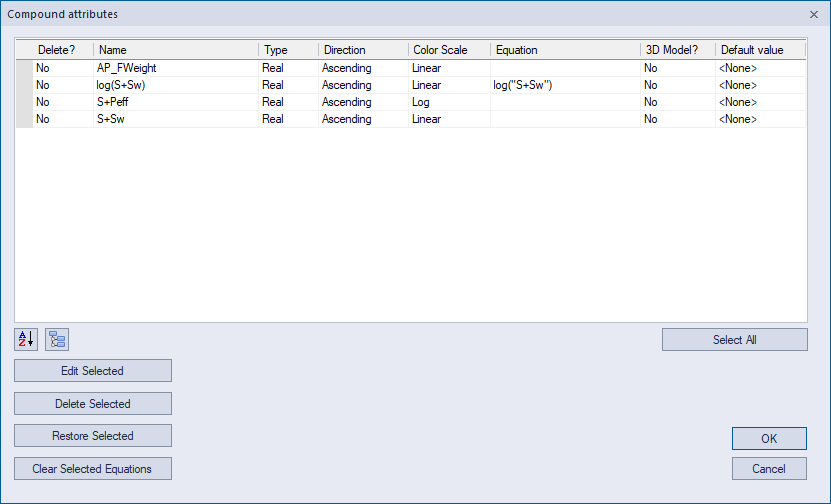Click Real type in S+Sw row
The height and width of the screenshot is (504, 831).
[x=288, y=119]
